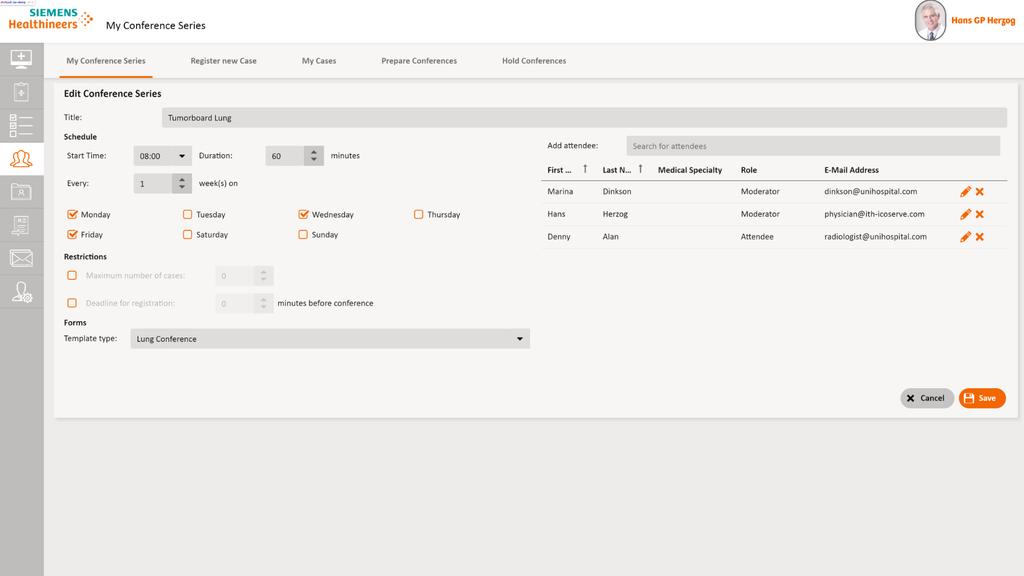Cancel editing the conference series
The width and height of the screenshot is (1024, 576).
click(x=926, y=397)
